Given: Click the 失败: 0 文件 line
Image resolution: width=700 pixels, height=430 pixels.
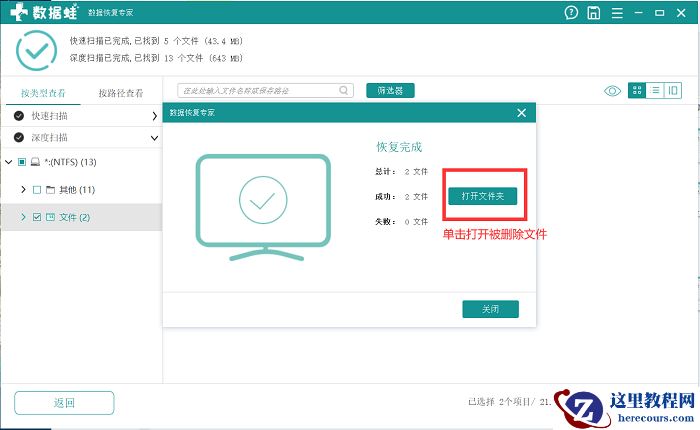Looking at the screenshot, I should click(401, 221).
